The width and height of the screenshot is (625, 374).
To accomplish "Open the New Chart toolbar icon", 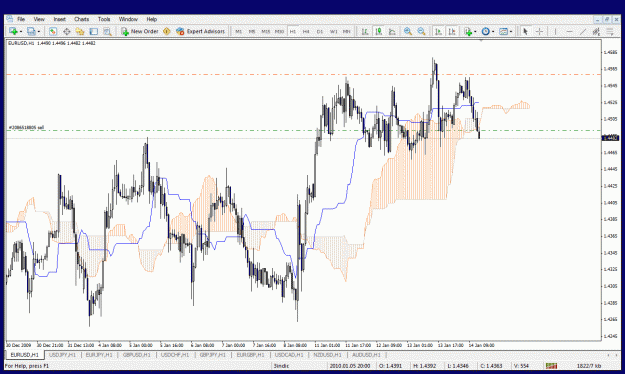I will [x=13, y=31].
